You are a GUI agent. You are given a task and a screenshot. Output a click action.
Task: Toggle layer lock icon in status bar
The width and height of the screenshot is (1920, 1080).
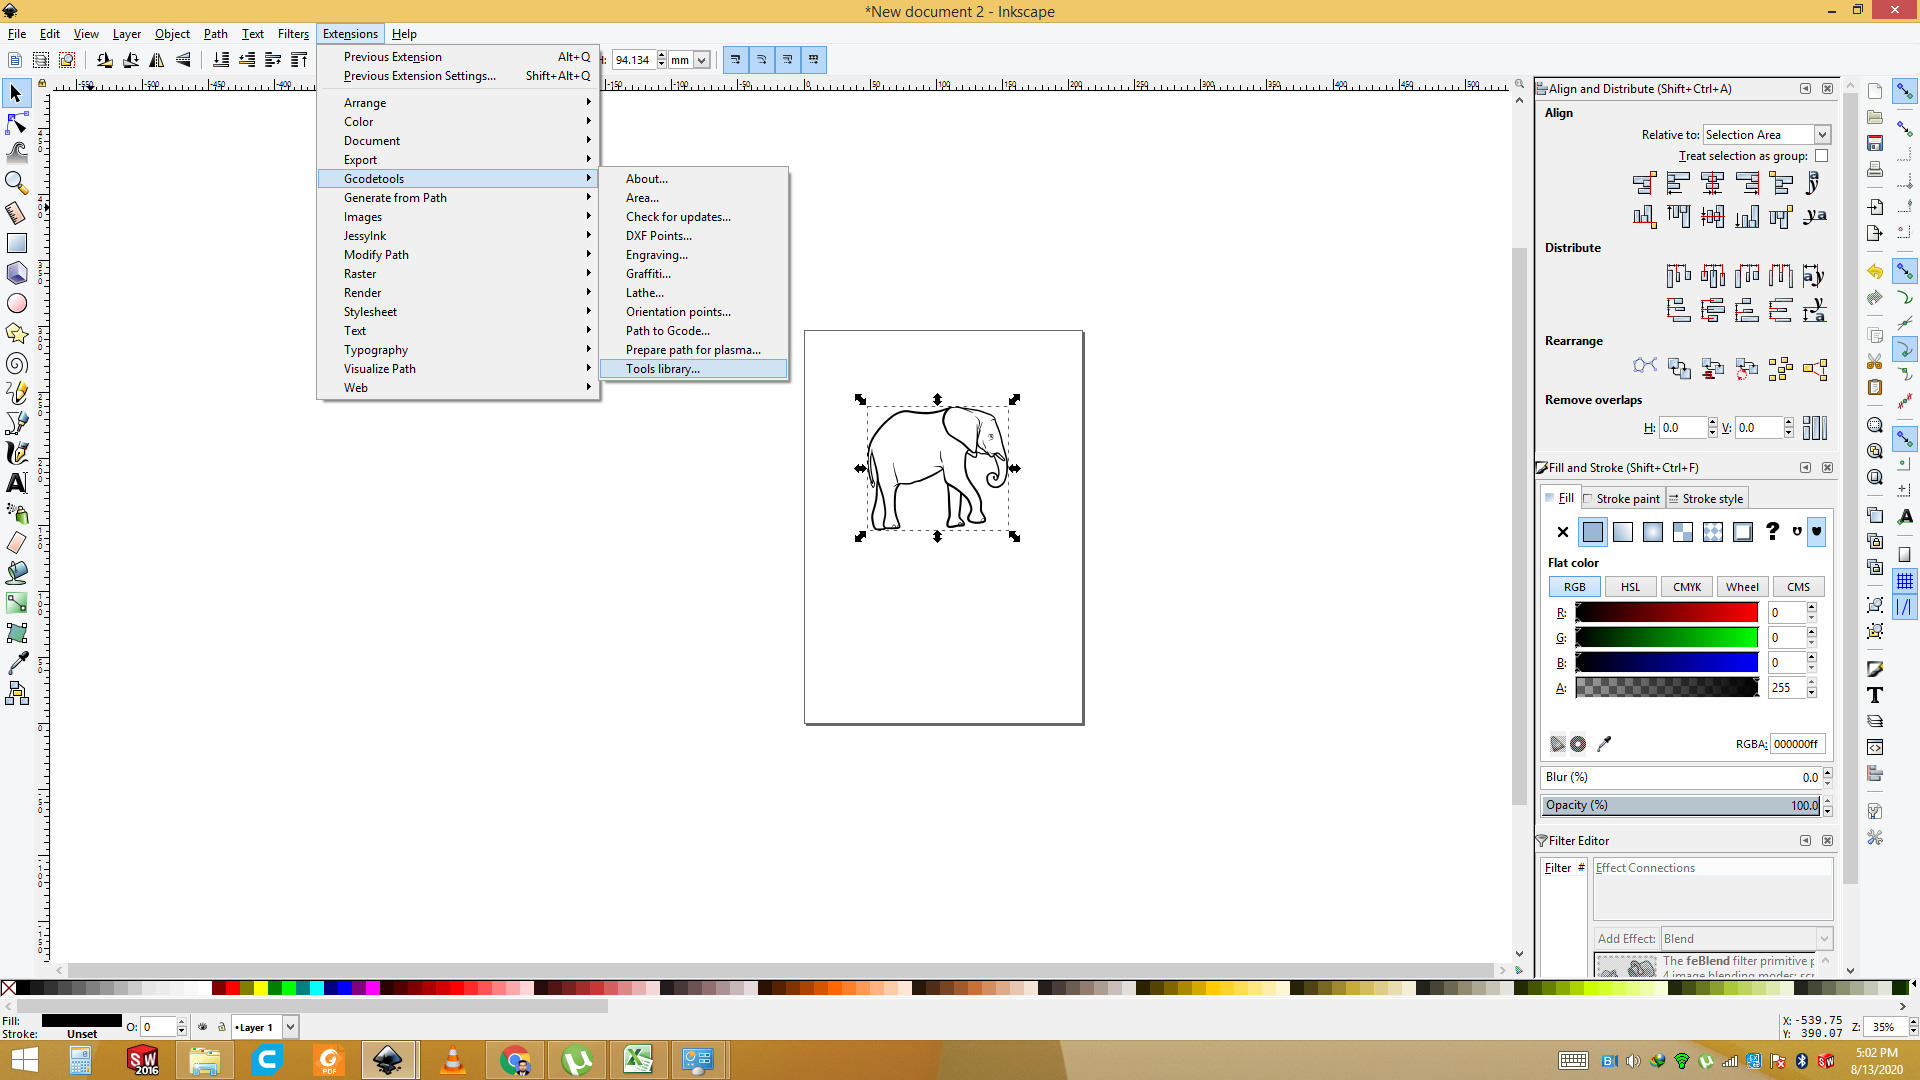pos(222,1027)
